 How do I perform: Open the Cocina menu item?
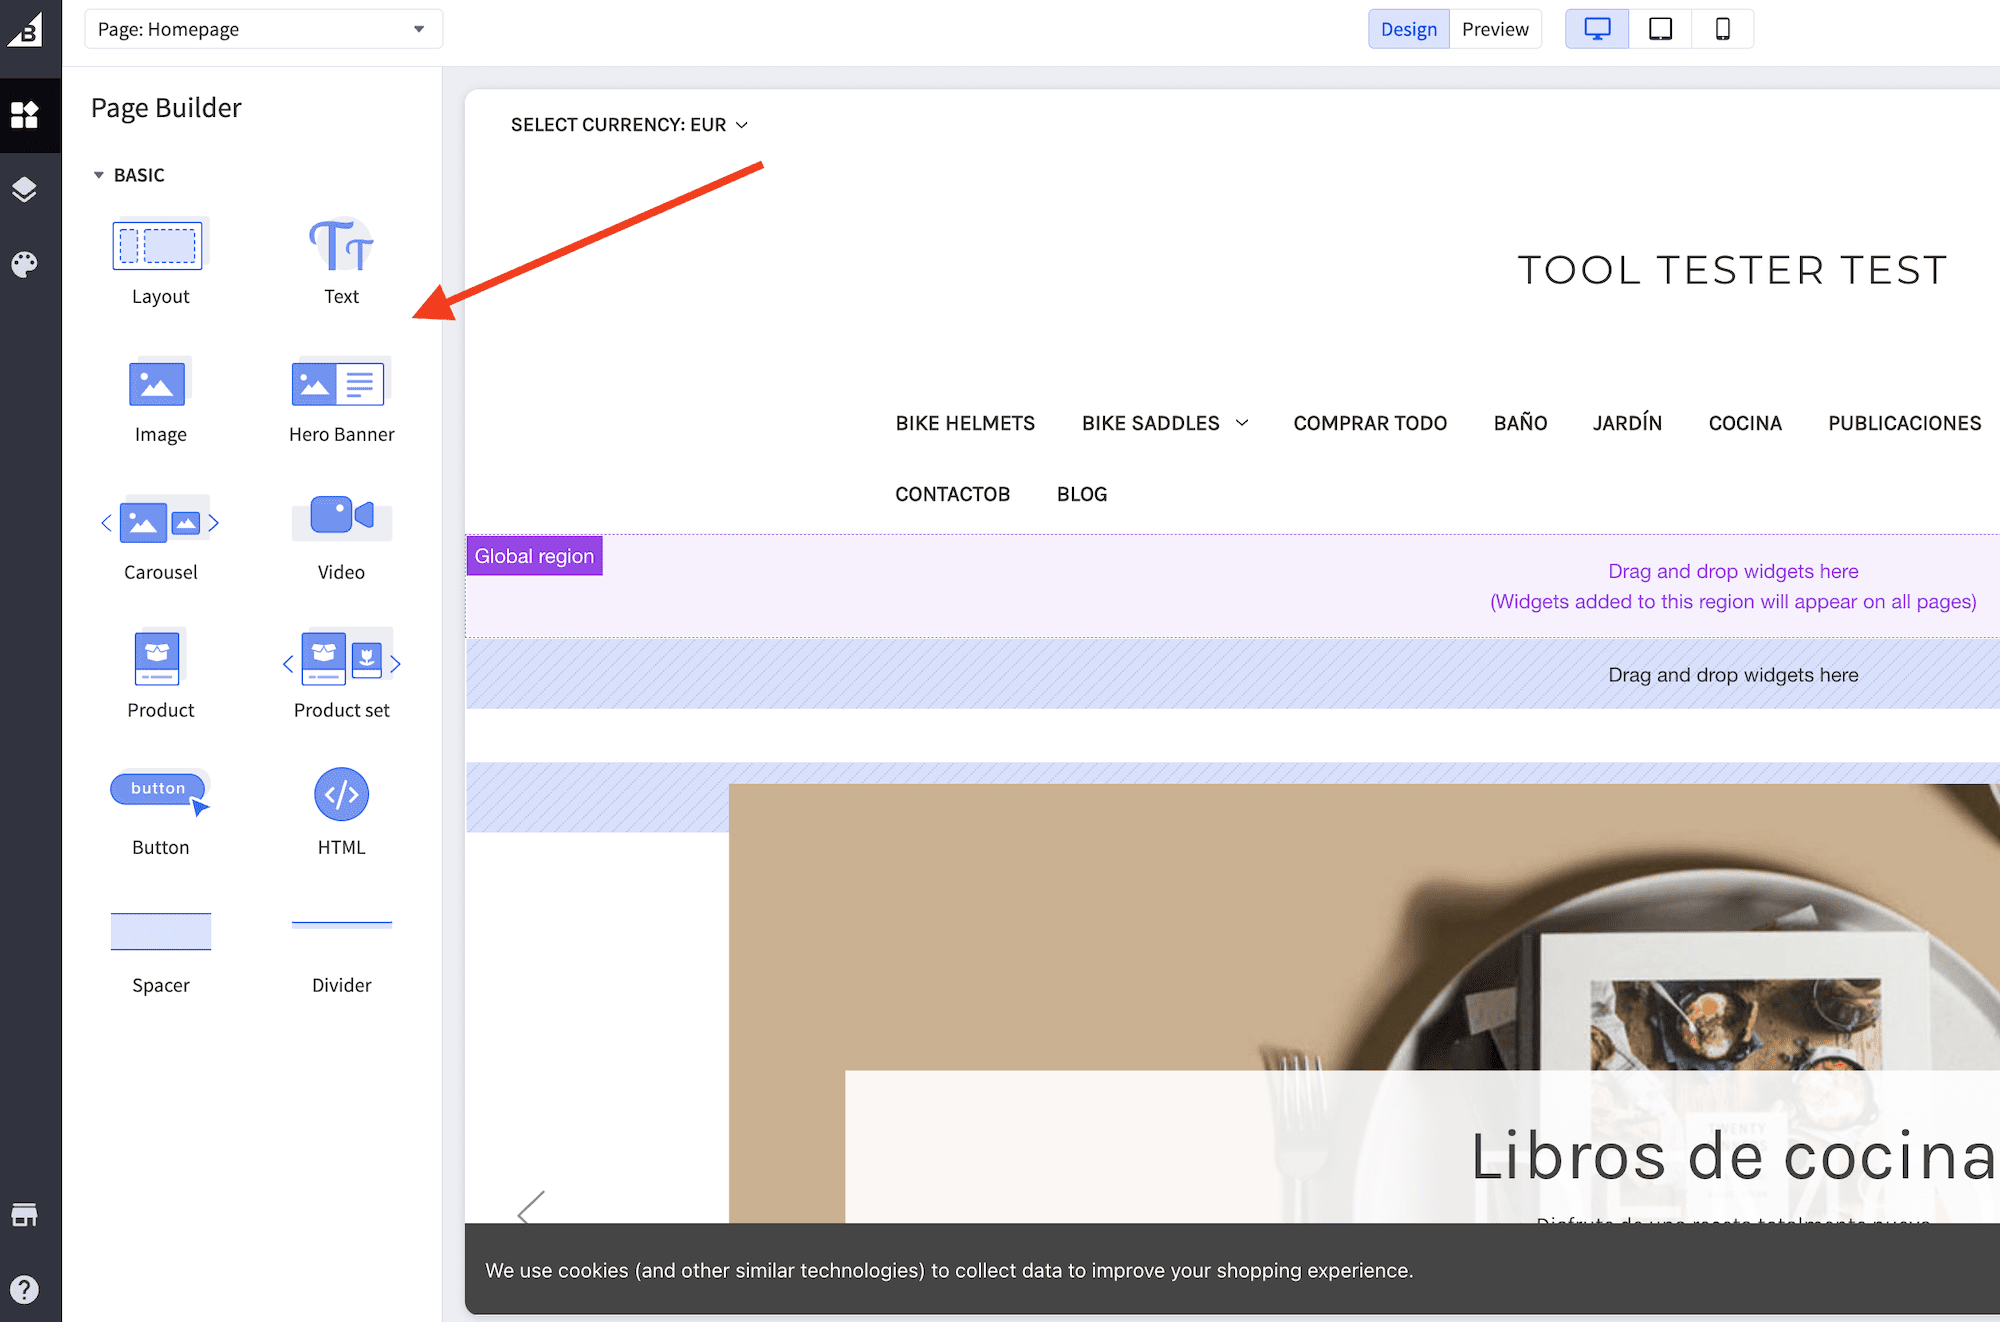1745,423
